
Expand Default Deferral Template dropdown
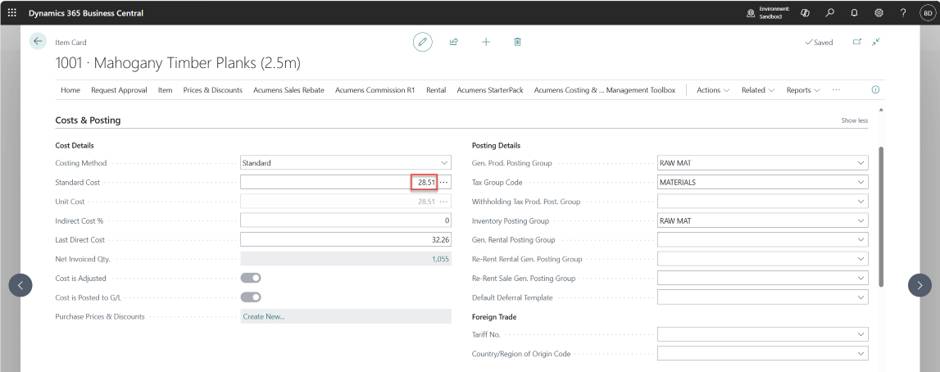[861, 297]
